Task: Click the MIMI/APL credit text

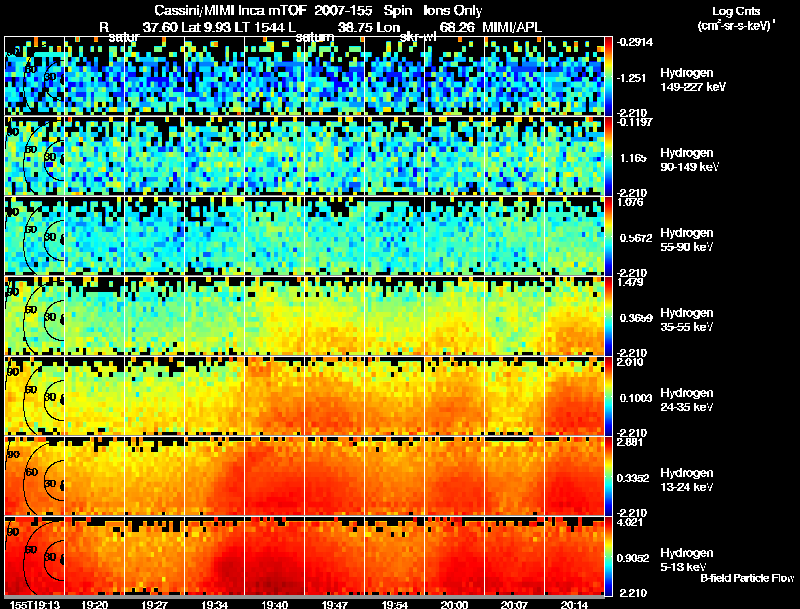Action: pos(512,28)
